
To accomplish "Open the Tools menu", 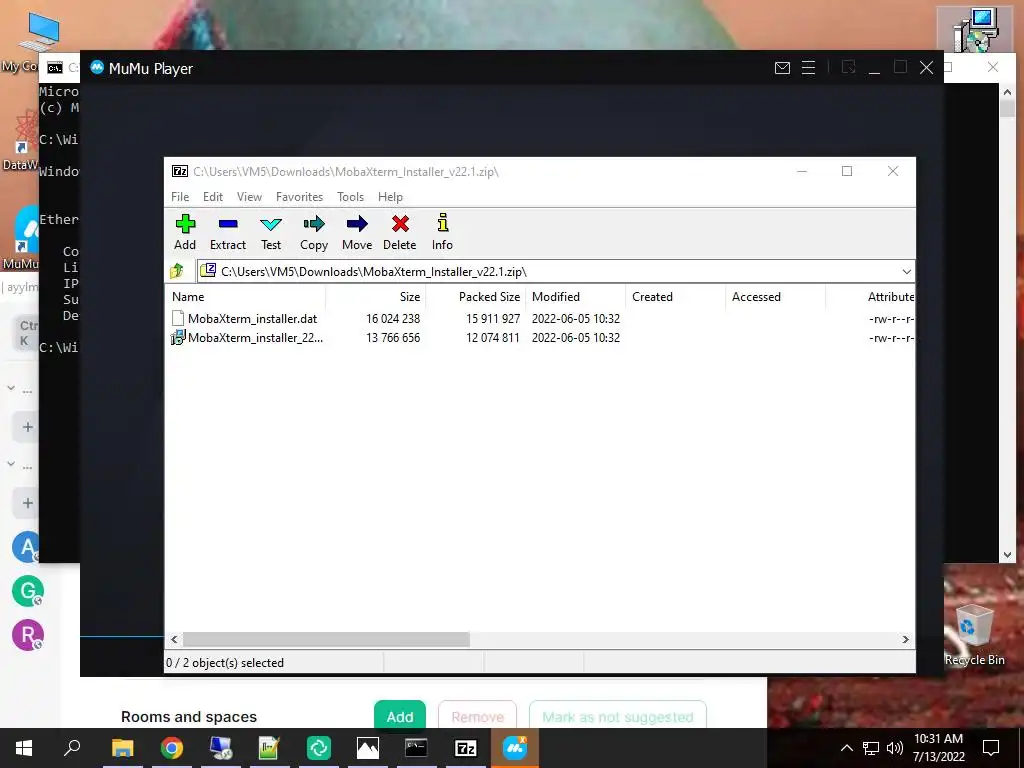I will tap(350, 197).
